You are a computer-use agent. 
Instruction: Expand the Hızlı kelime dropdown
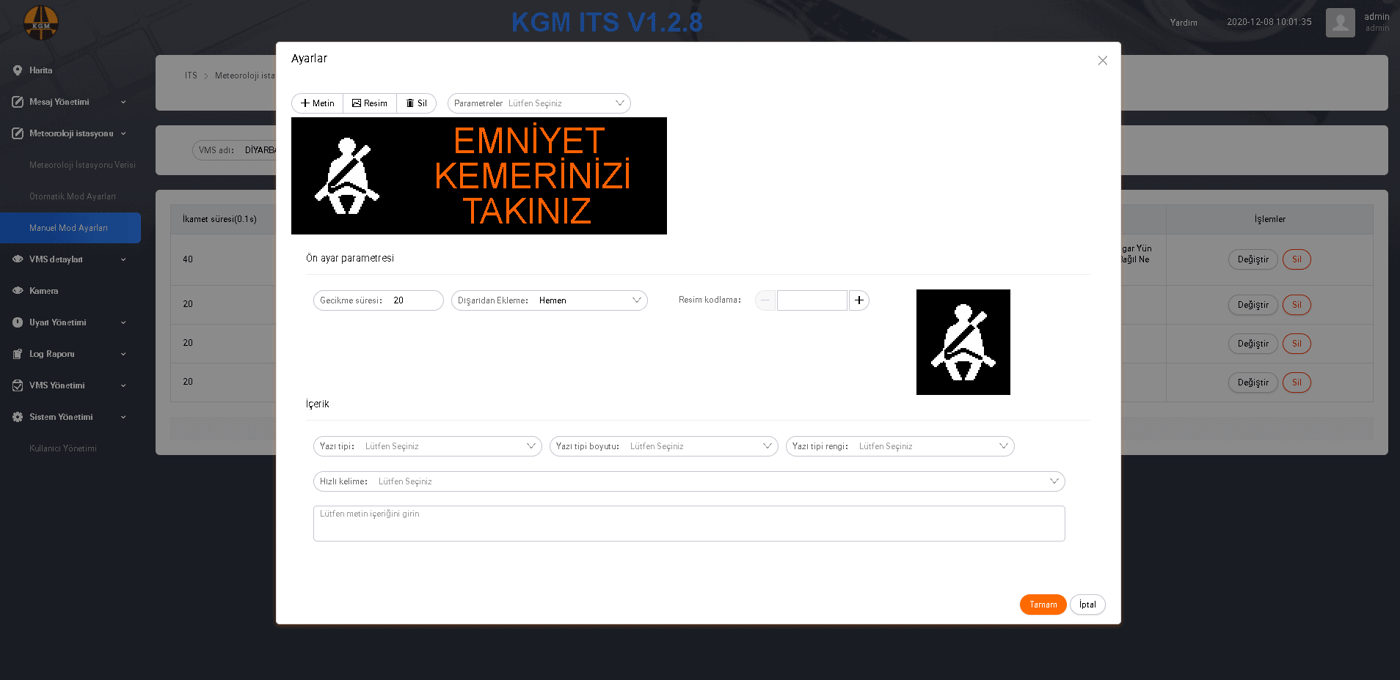[x=689, y=481]
